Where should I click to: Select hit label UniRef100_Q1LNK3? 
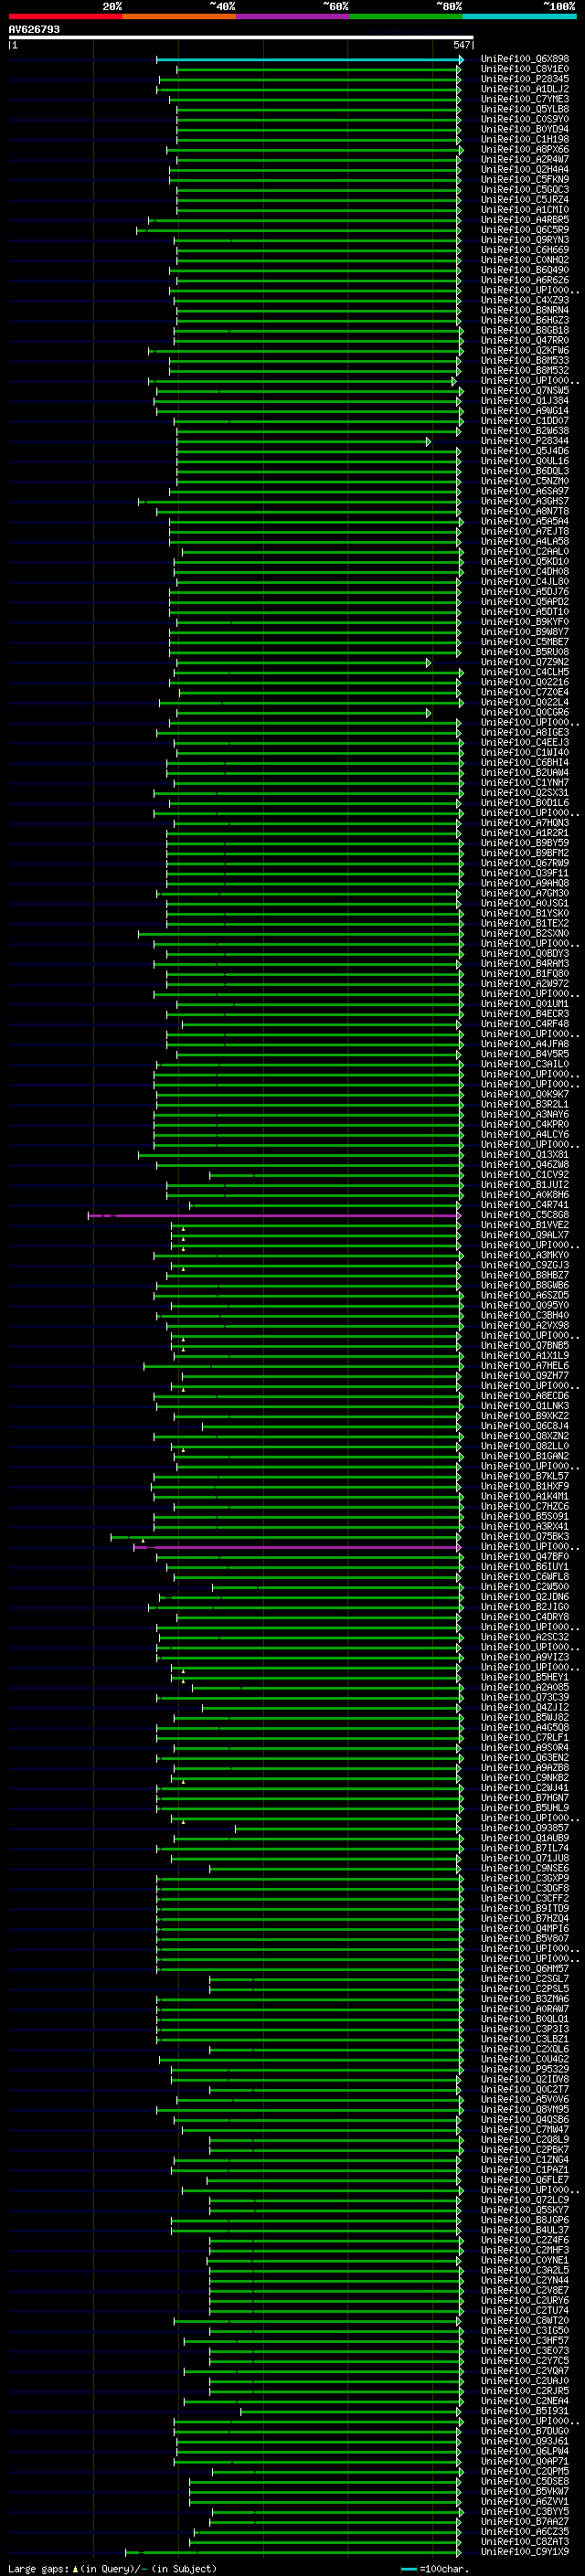coord(525,1406)
